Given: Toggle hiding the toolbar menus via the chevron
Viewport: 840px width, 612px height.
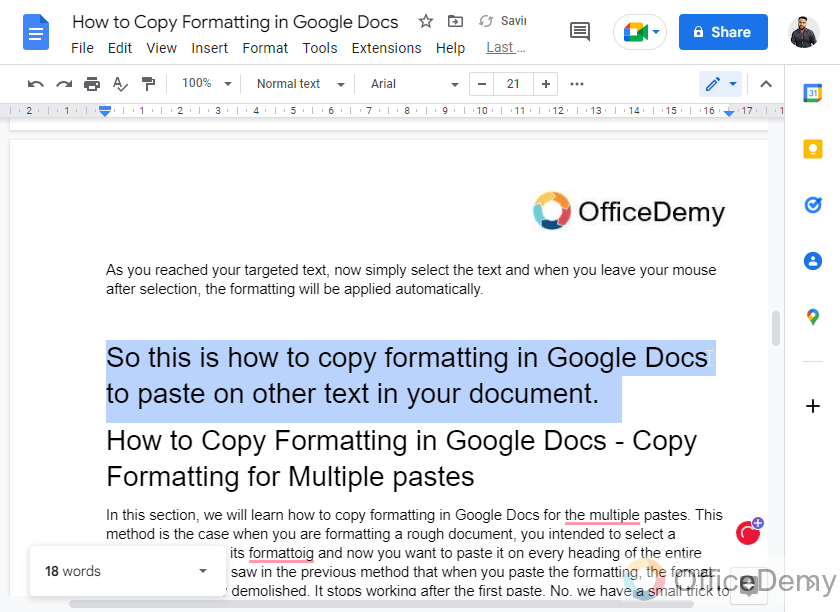Looking at the screenshot, I should [766, 84].
